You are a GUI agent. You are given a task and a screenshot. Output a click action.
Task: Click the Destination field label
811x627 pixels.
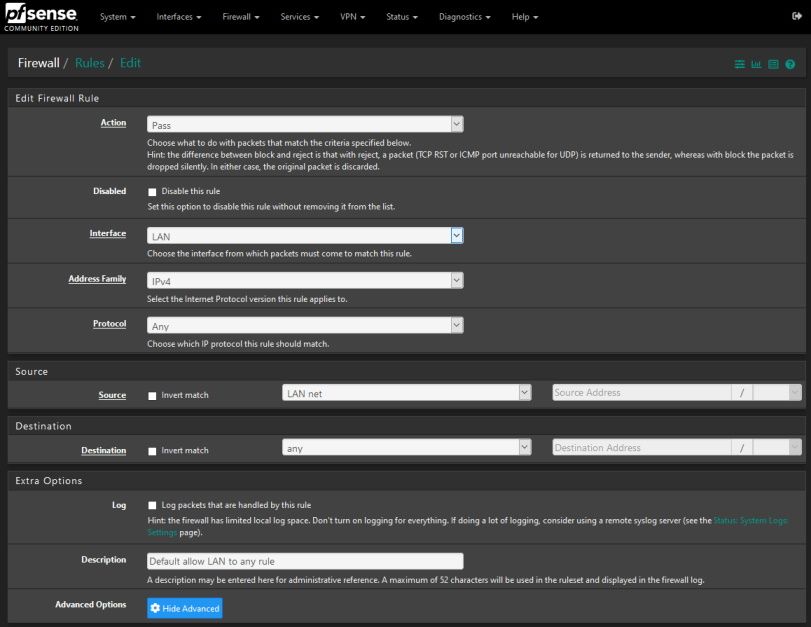click(103, 451)
